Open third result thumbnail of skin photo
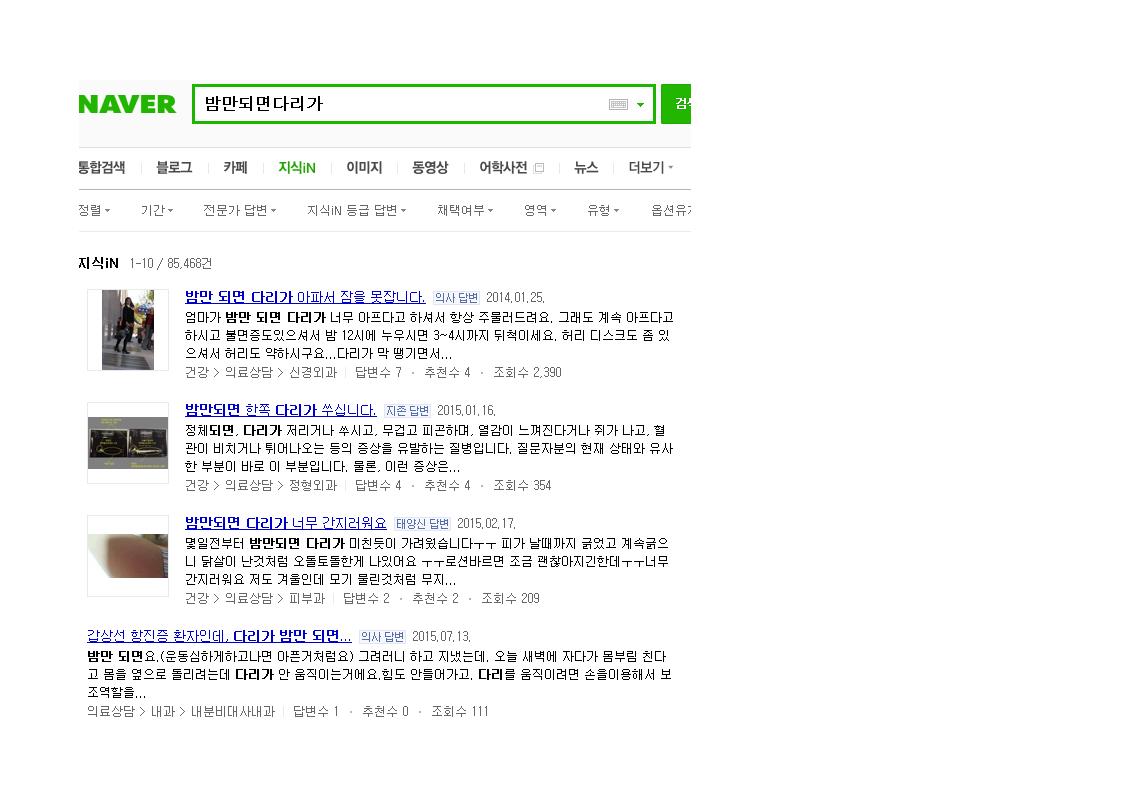This screenshot has width=1122, height=793. coord(128,556)
